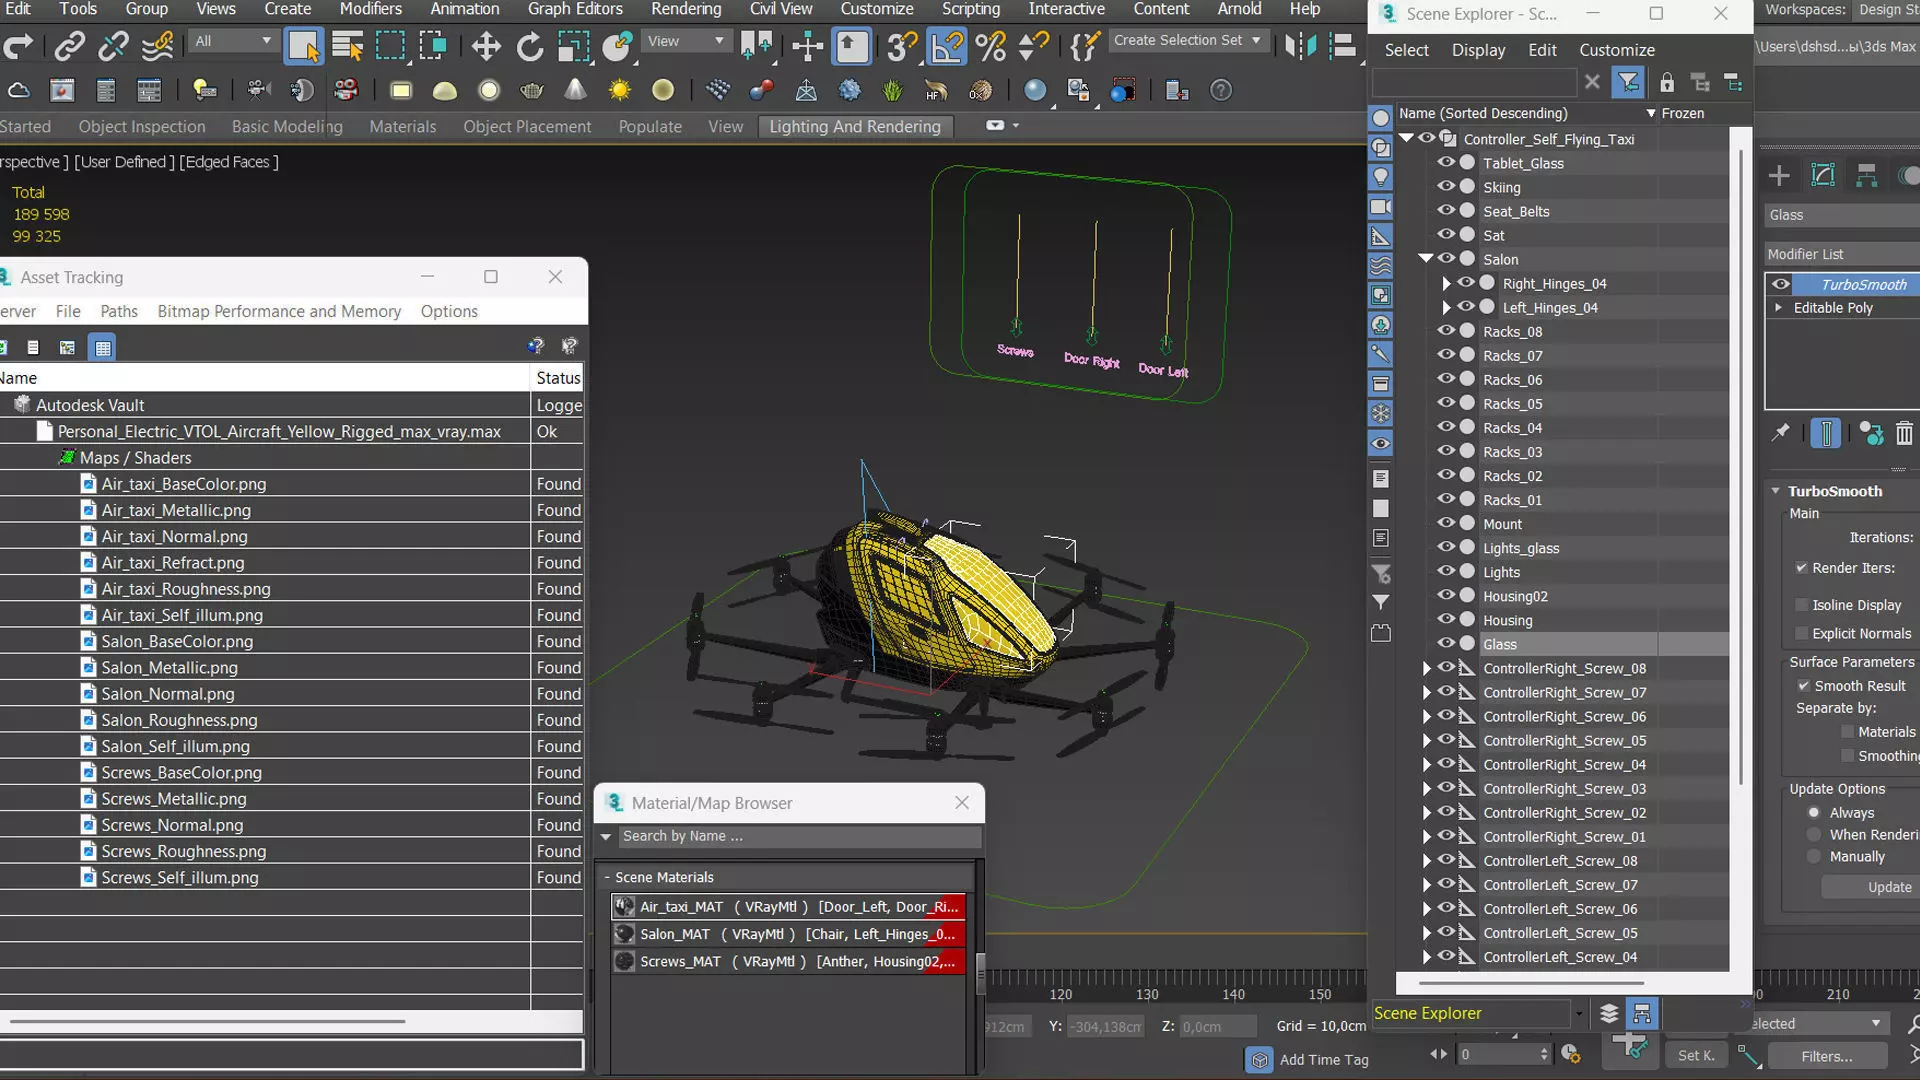Click Display Cameras filter icon
The height and width of the screenshot is (1080, 1920).
[1380, 207]
